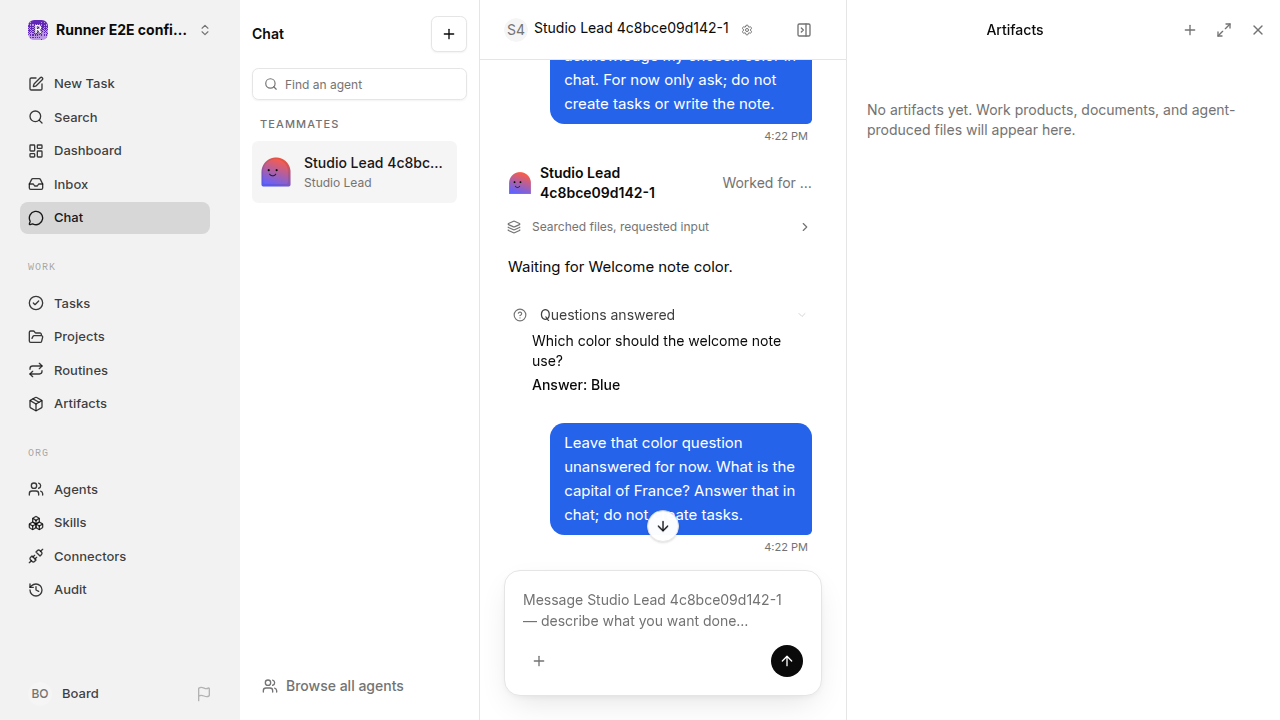The image size is (1280, 720).
Task: Click the Artifacts cube icon in the sidebar
Action: (x=36, y=404)
